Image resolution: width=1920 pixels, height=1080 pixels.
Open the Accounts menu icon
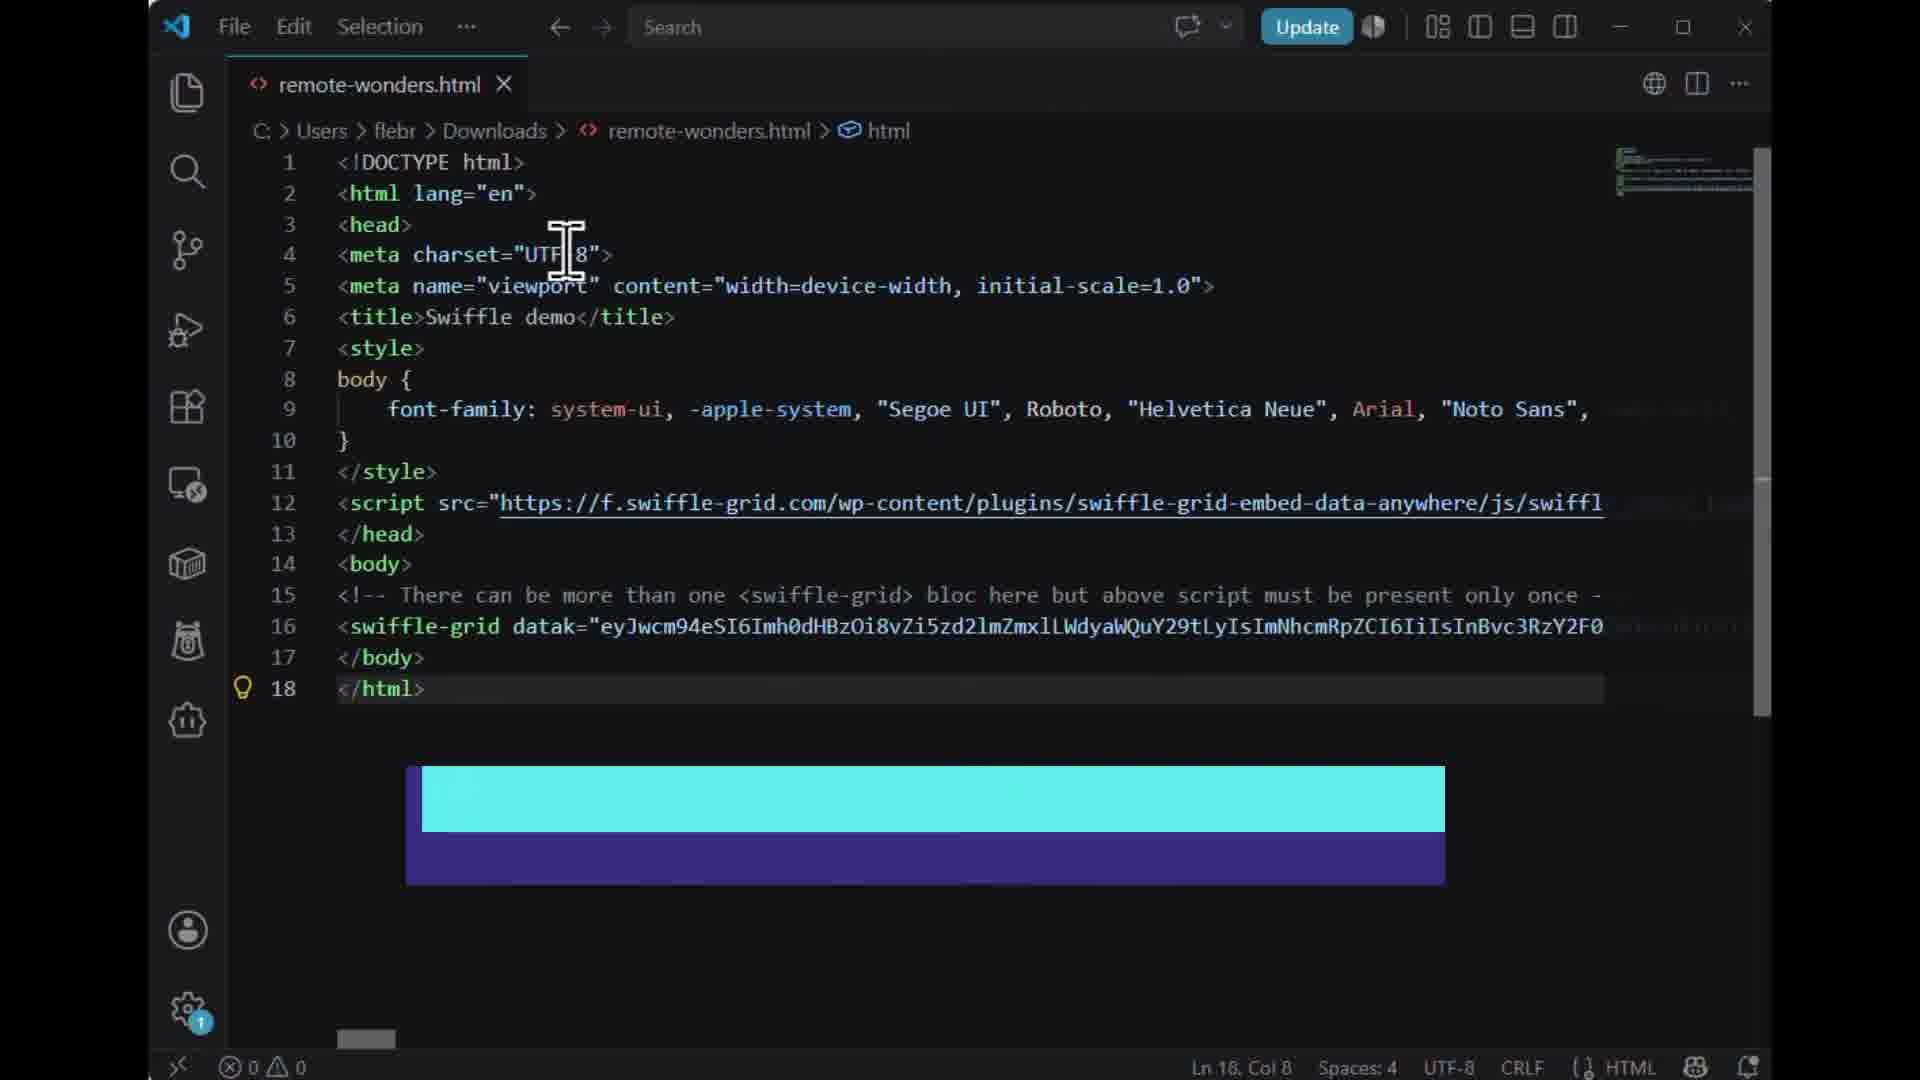click(187, 930)
